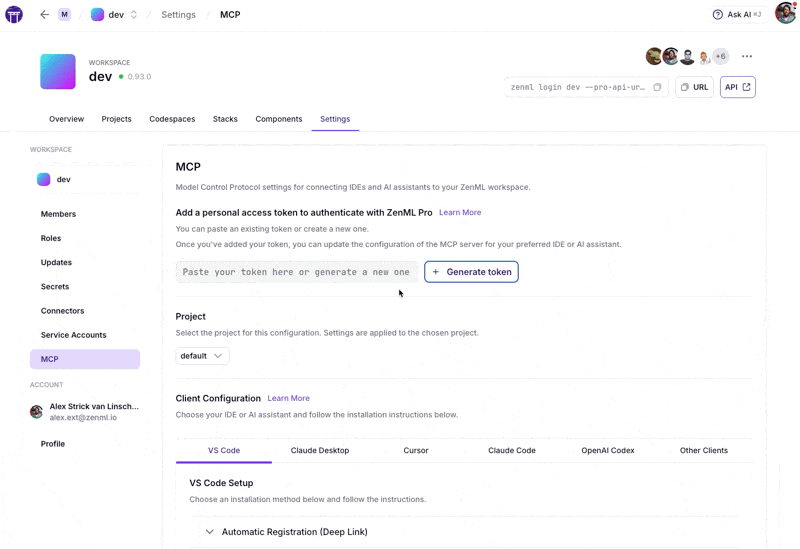This screenshot has height=549, width=800.
Task: Open the ZenML logo home icon
Action: (x=14, y=15)
